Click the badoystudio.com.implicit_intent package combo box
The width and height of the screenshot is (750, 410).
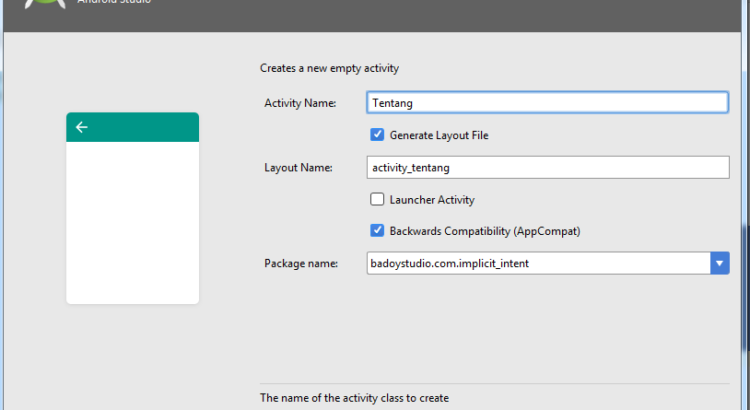(x=537, y=263)
